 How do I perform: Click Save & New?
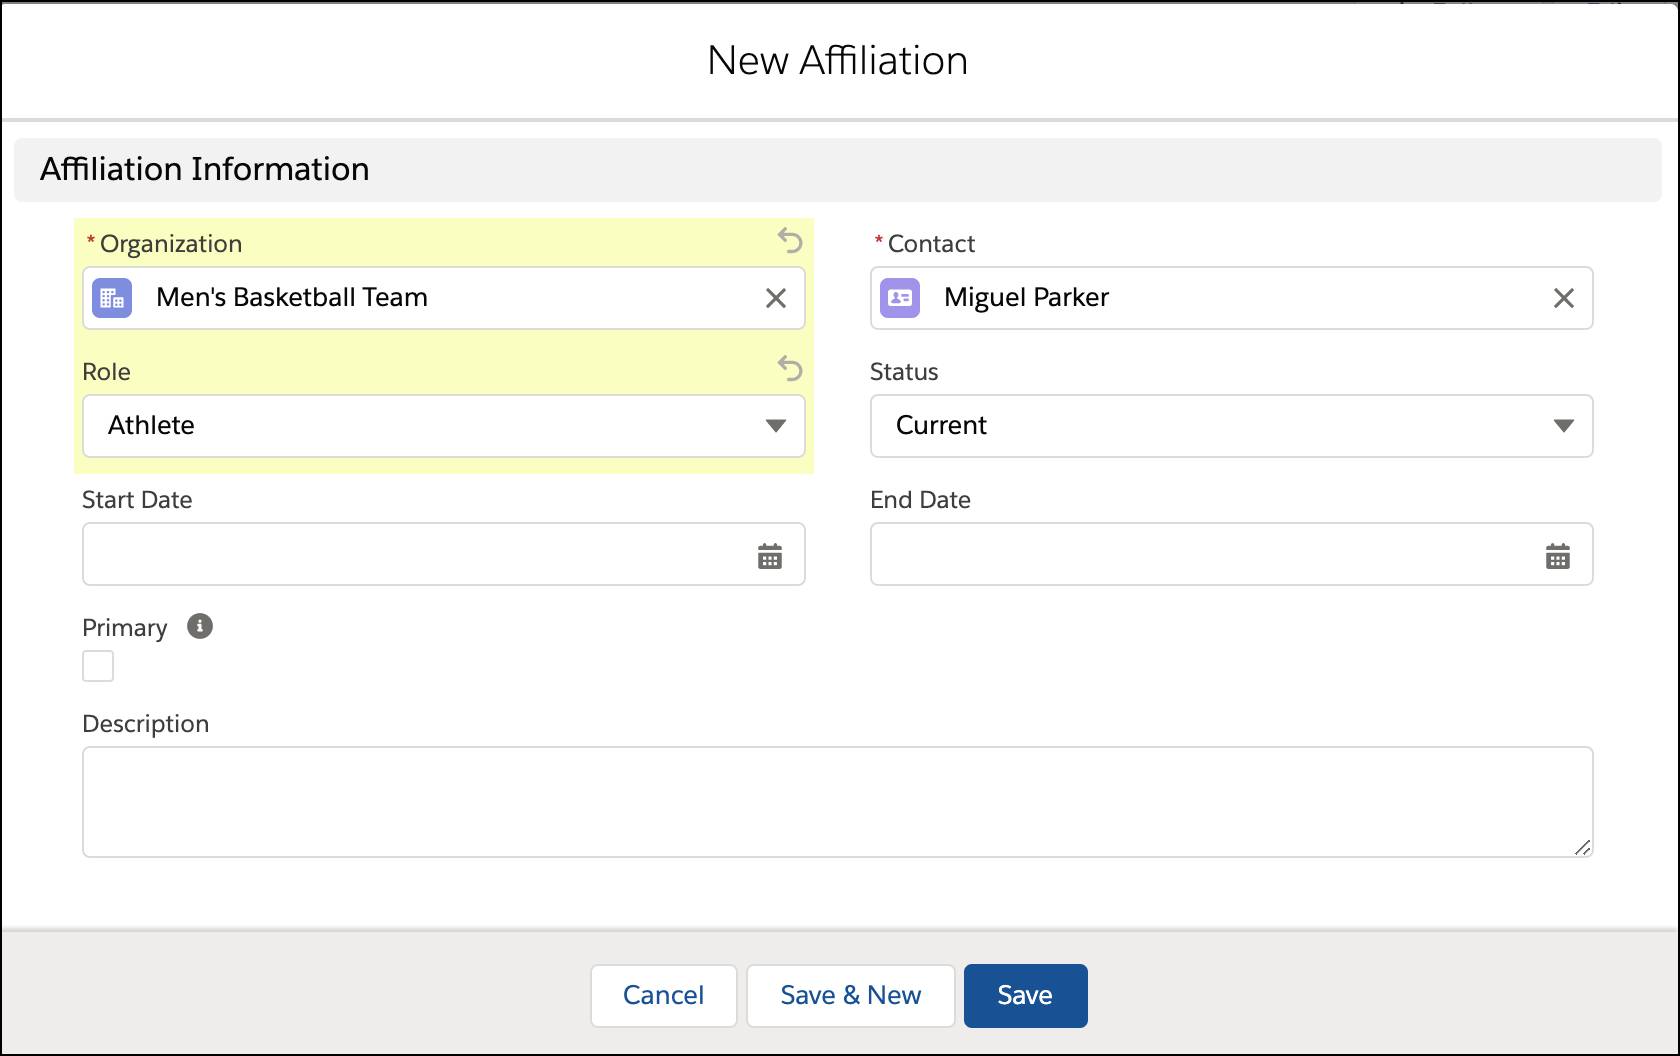point(850,995)
